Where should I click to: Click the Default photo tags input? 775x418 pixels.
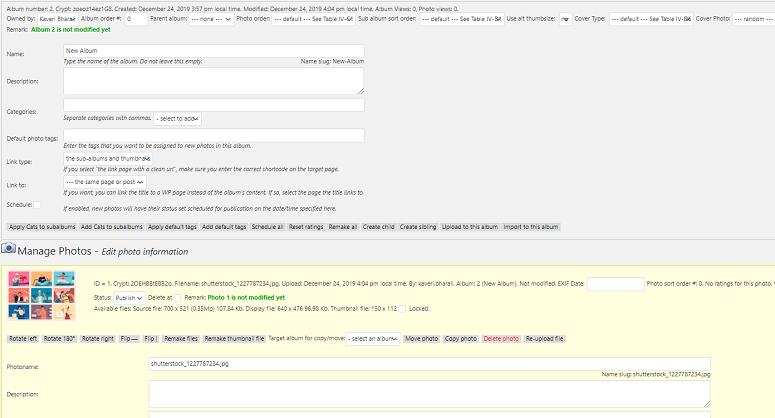point(214,135)
